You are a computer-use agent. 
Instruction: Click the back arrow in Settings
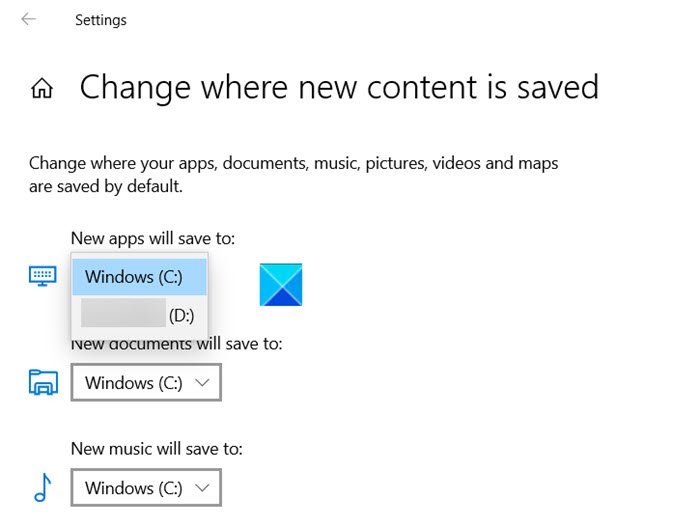28,19
